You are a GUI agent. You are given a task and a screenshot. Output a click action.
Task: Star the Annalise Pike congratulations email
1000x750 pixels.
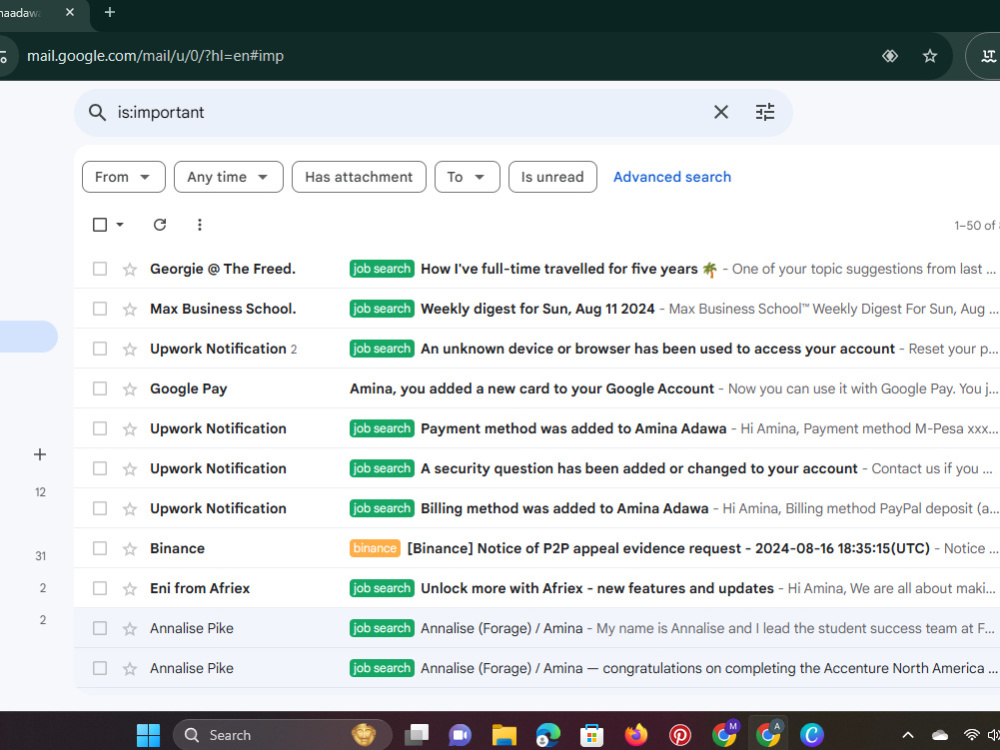coord(130,668)
